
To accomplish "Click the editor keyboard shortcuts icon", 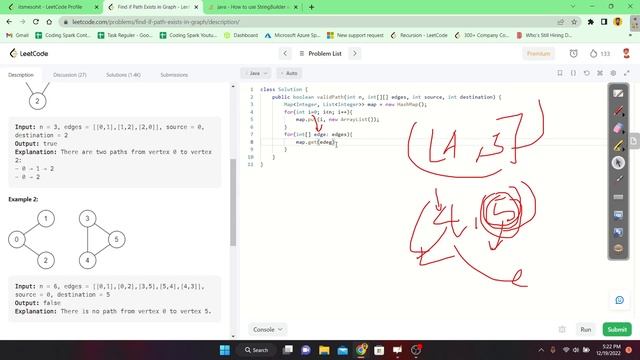I will pos(600,73).
